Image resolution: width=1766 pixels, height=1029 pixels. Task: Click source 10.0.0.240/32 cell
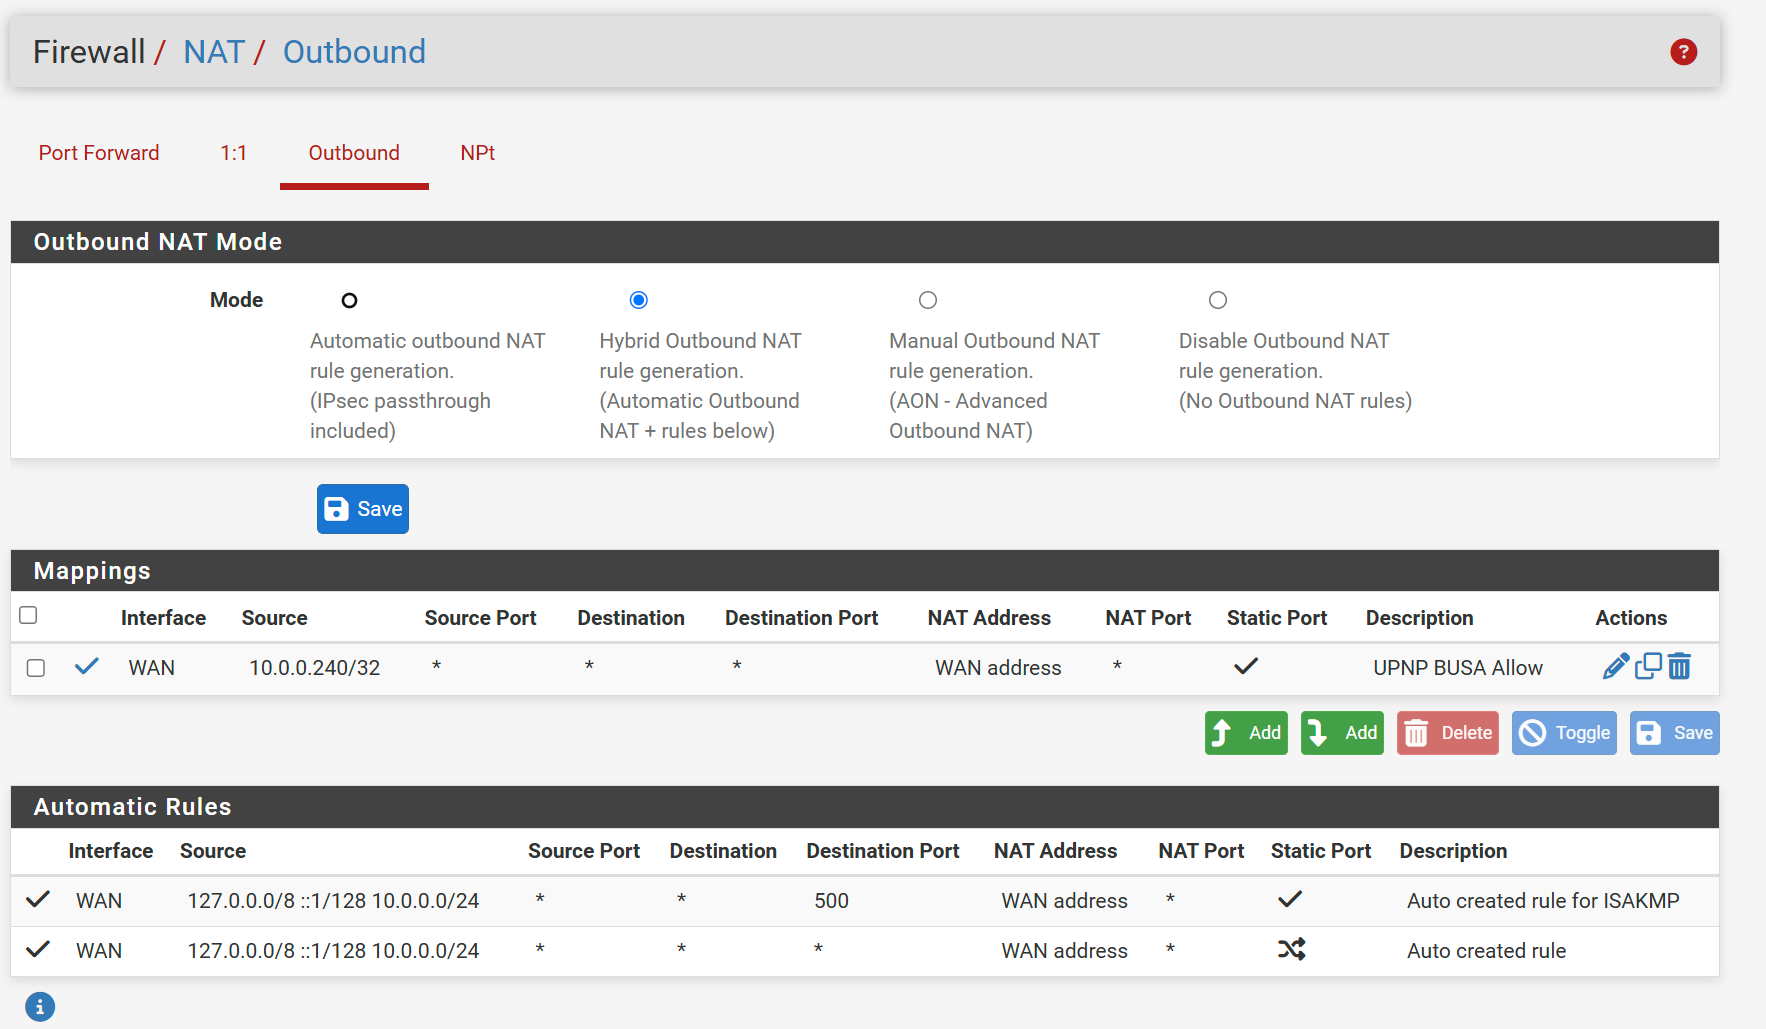[314, 668]
